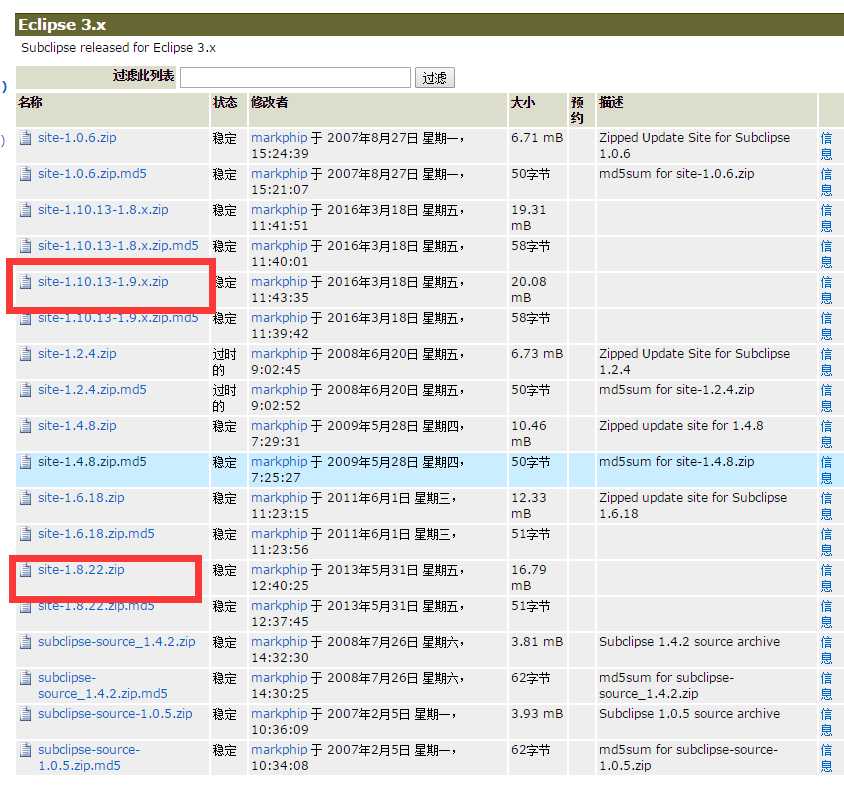Download subclipse-source_1.4.2.zip
This screenshot has width=844, height=796.
pos(116,642)
